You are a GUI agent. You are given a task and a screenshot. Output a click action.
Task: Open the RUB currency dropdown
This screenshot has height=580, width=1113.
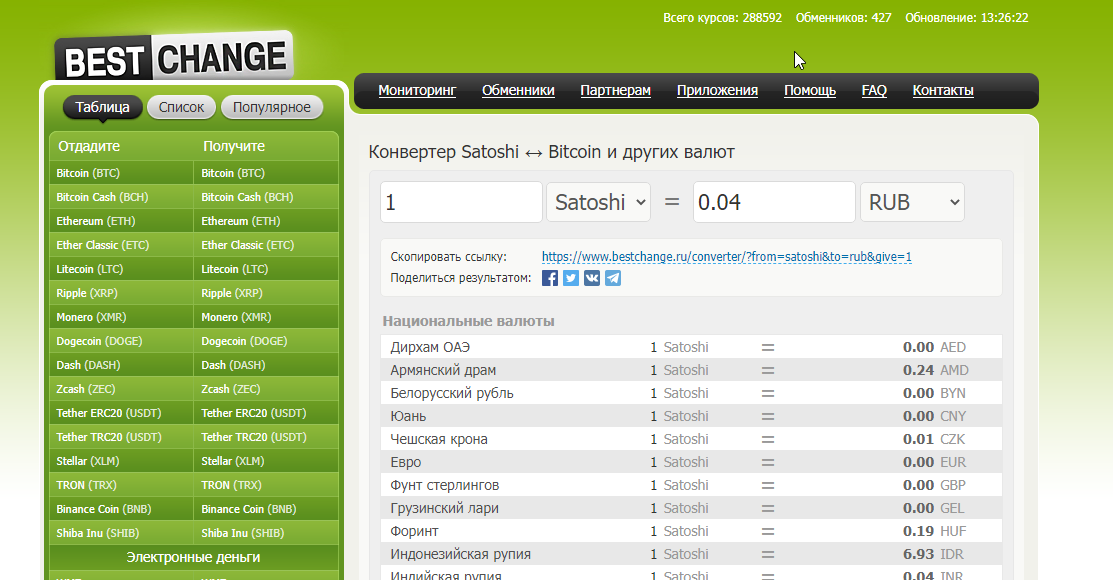click(x=912, y=202)
